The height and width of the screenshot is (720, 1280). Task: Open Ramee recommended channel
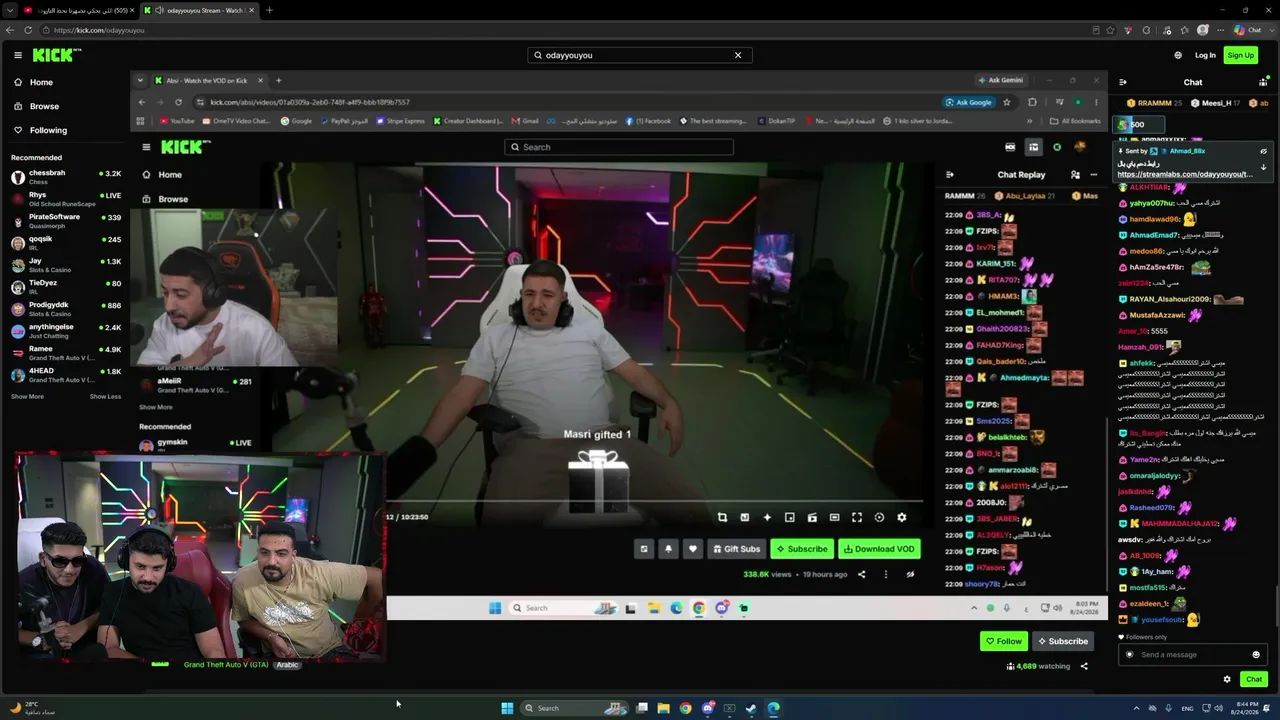(x=66, y=352)
